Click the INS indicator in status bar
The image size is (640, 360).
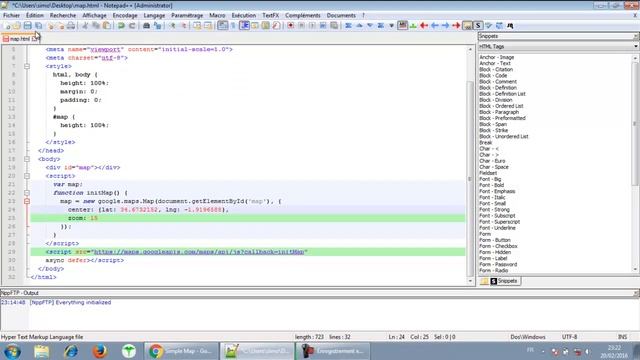(622, 337)
